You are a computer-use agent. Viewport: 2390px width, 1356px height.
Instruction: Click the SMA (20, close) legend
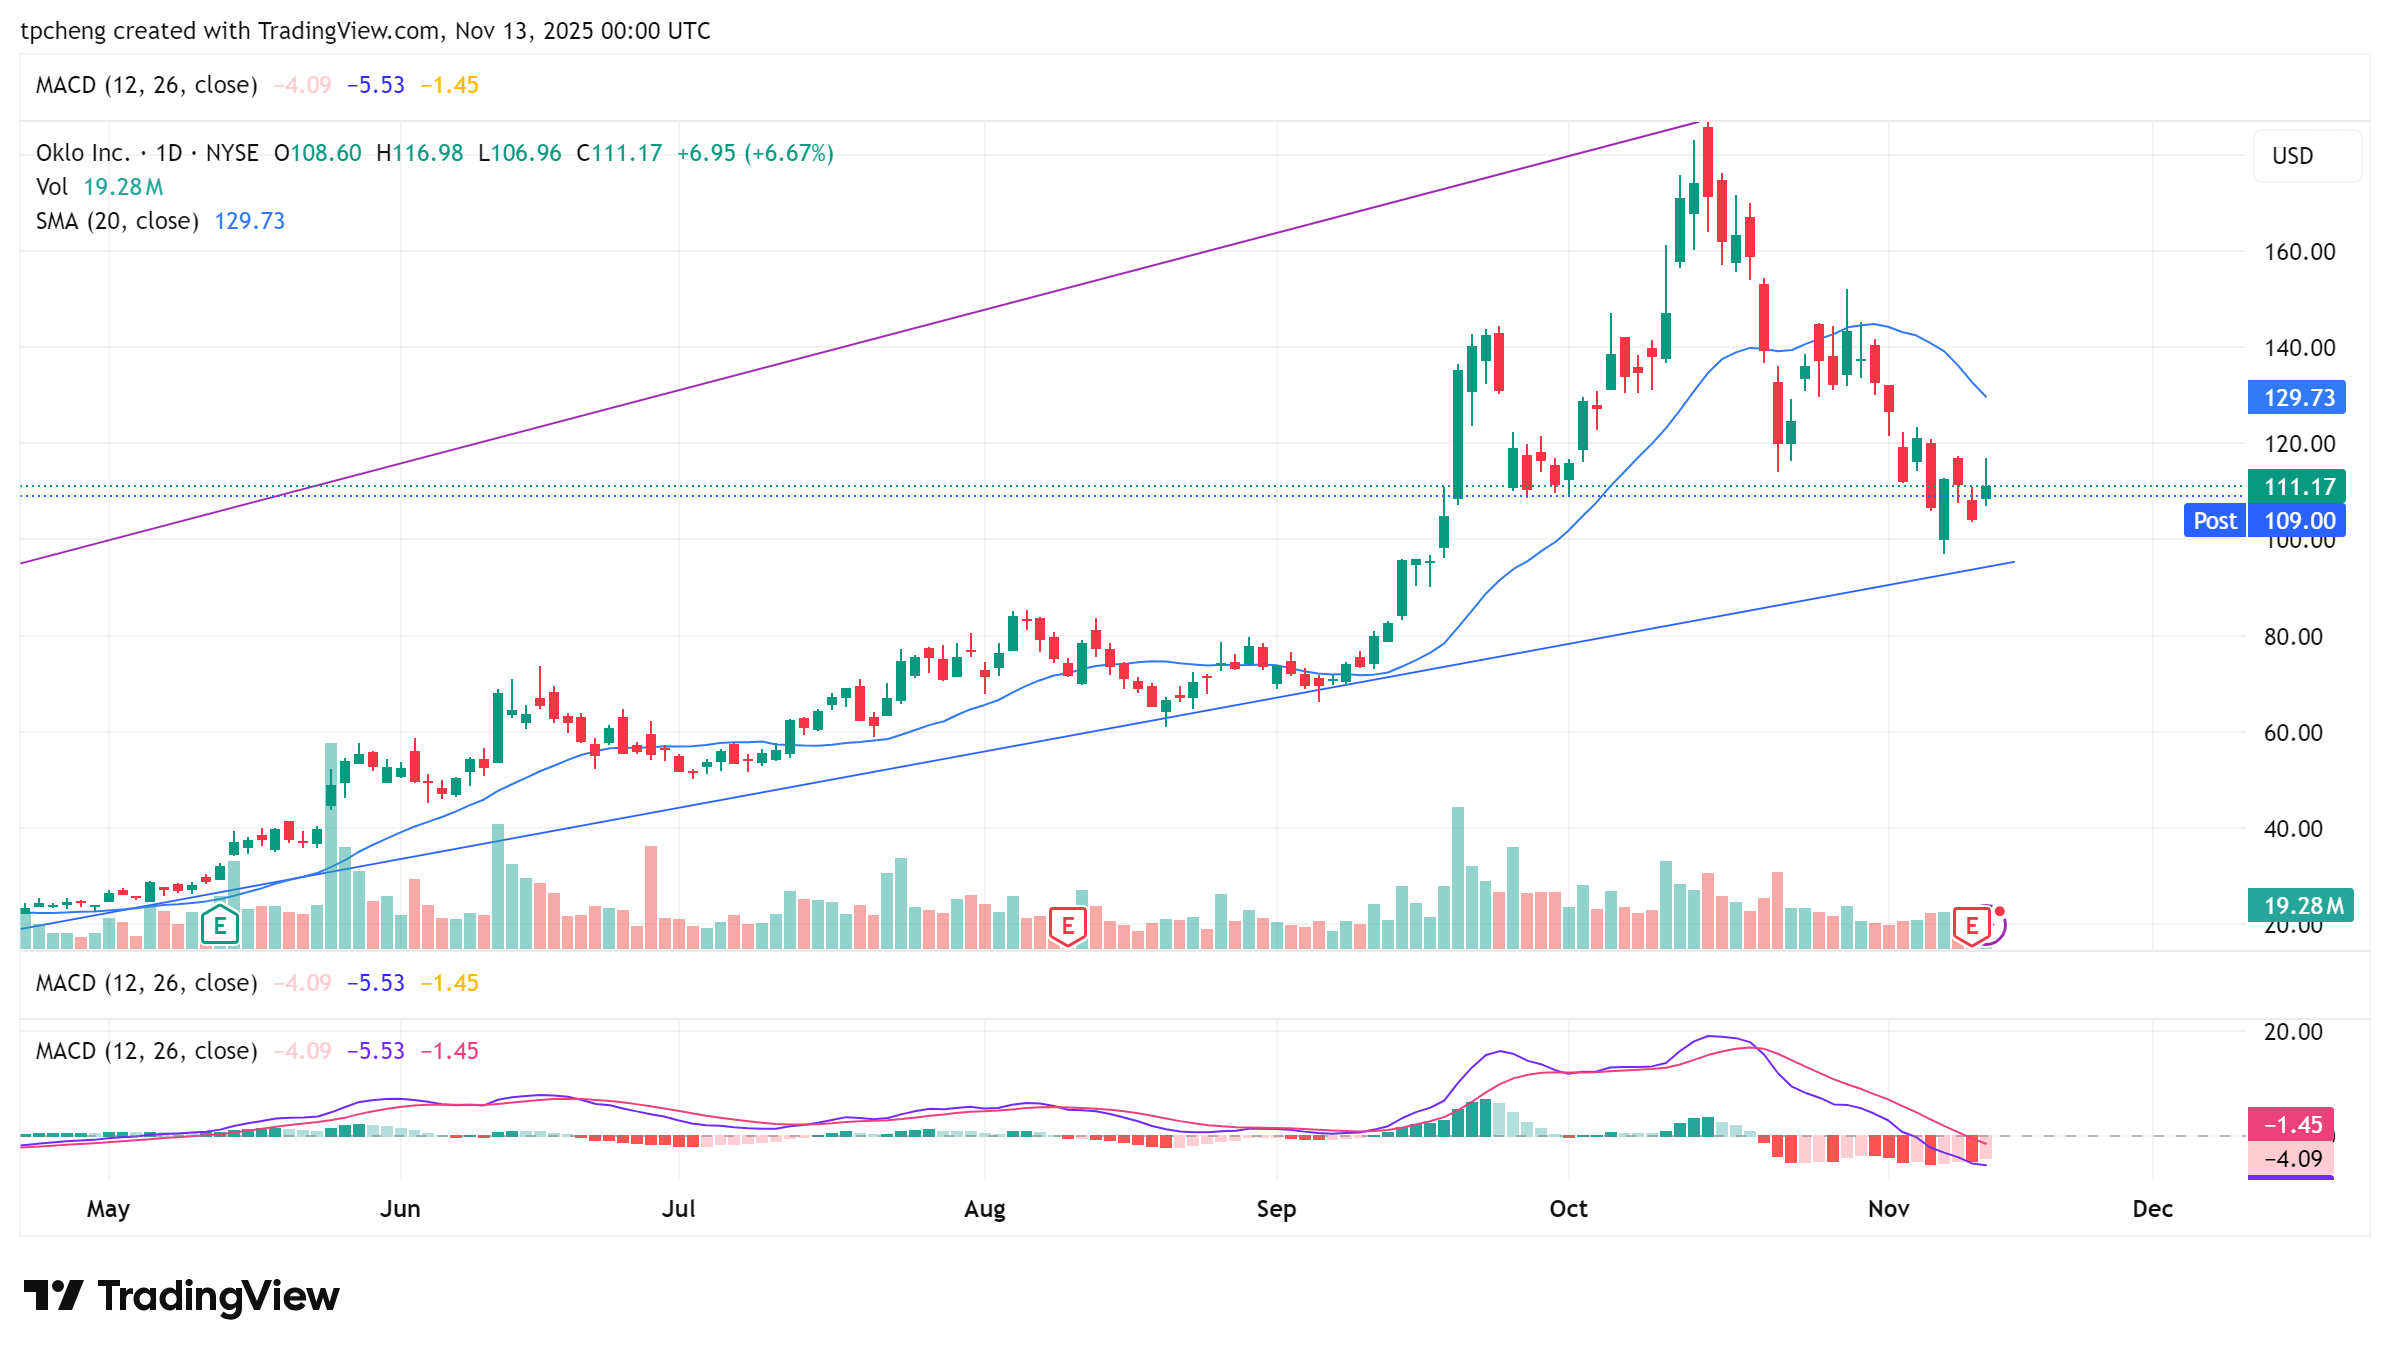[x=117, y=221]
